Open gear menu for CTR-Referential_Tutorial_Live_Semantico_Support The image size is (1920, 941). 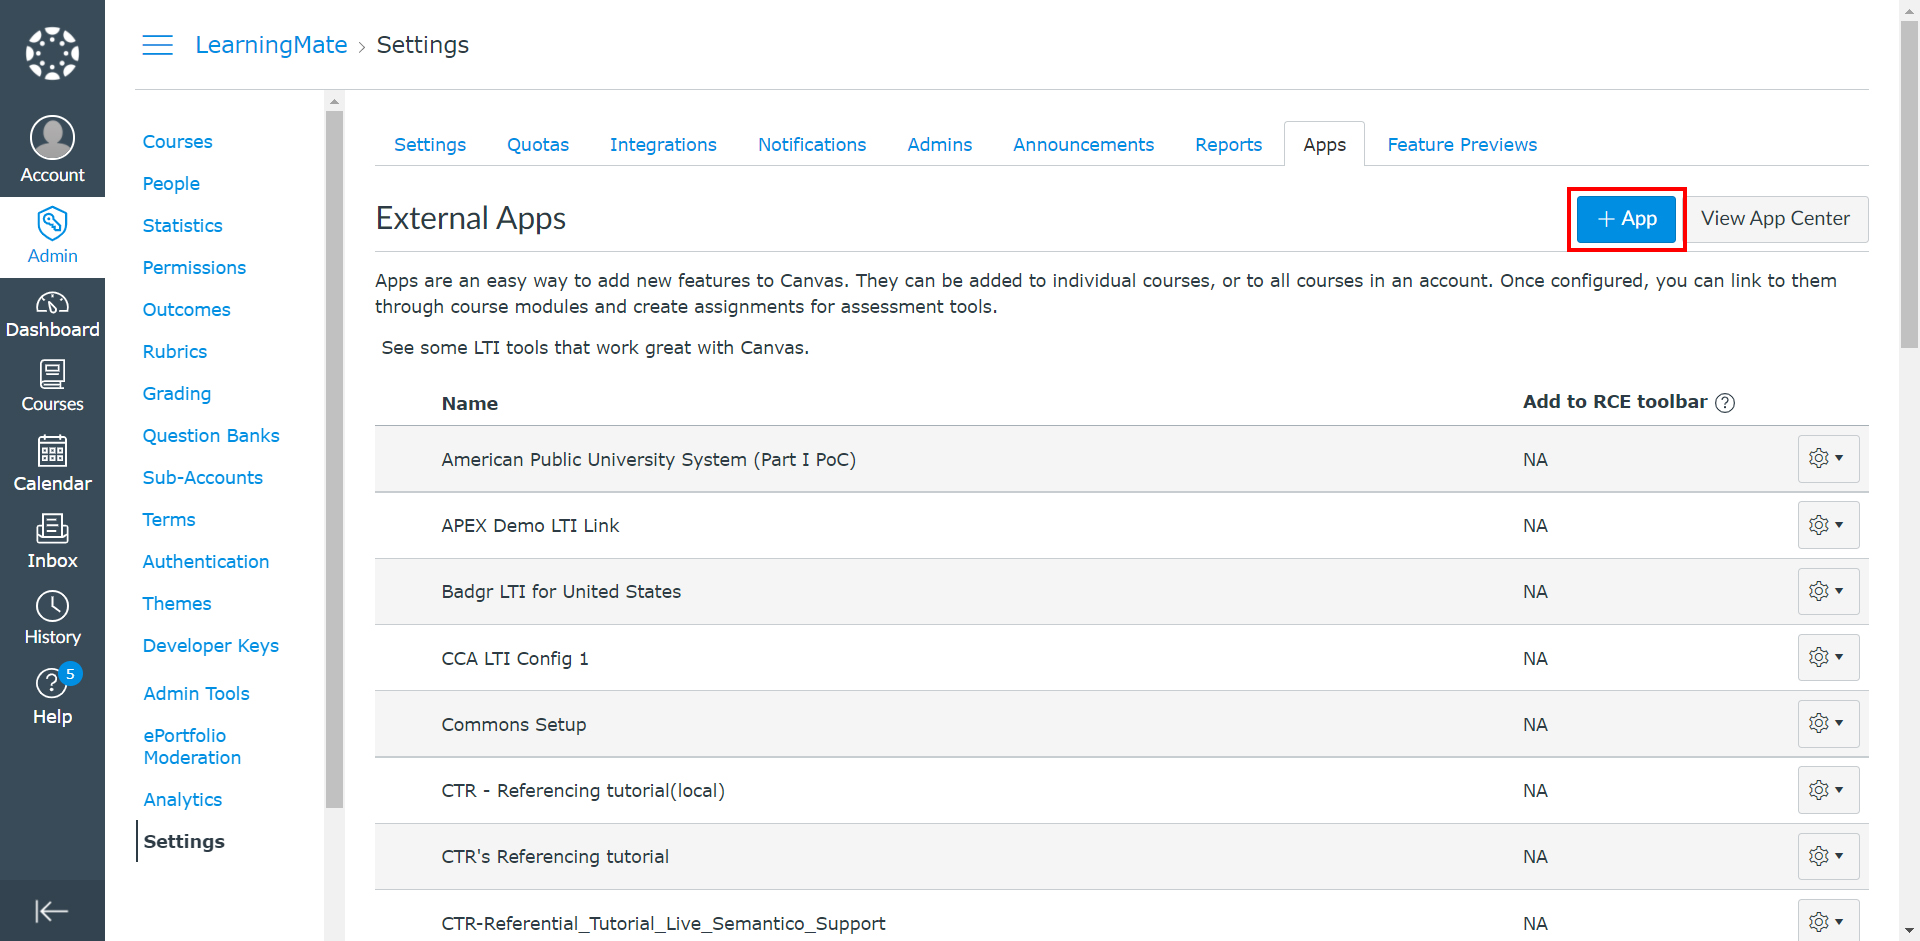(x=1828, y=921)
